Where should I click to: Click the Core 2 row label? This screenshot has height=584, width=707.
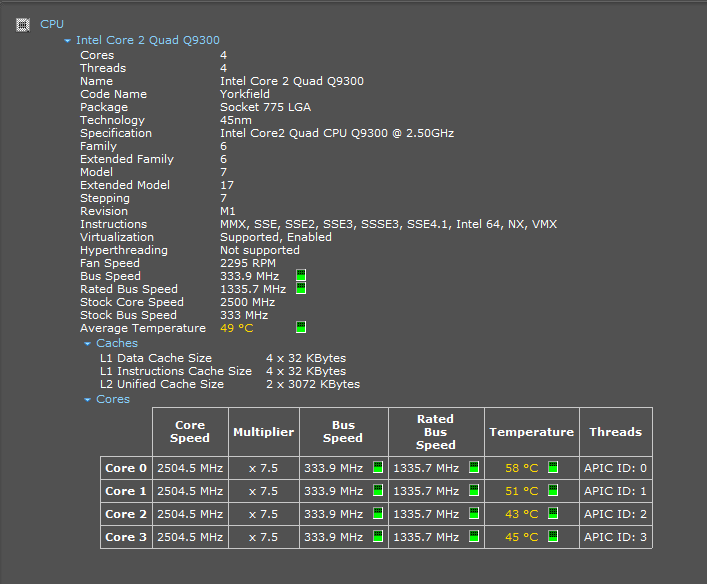[x=126, y=514]
